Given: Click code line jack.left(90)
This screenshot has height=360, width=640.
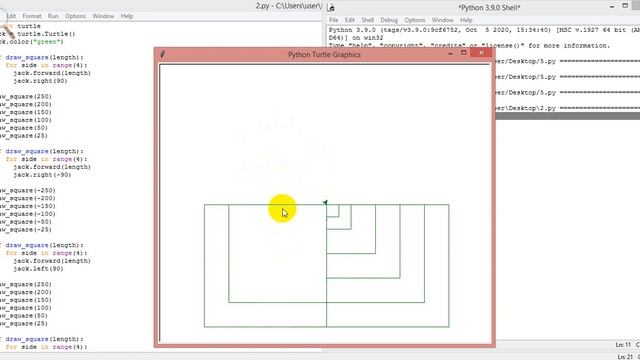Looking at the screenshot, I should coord(38,269).
